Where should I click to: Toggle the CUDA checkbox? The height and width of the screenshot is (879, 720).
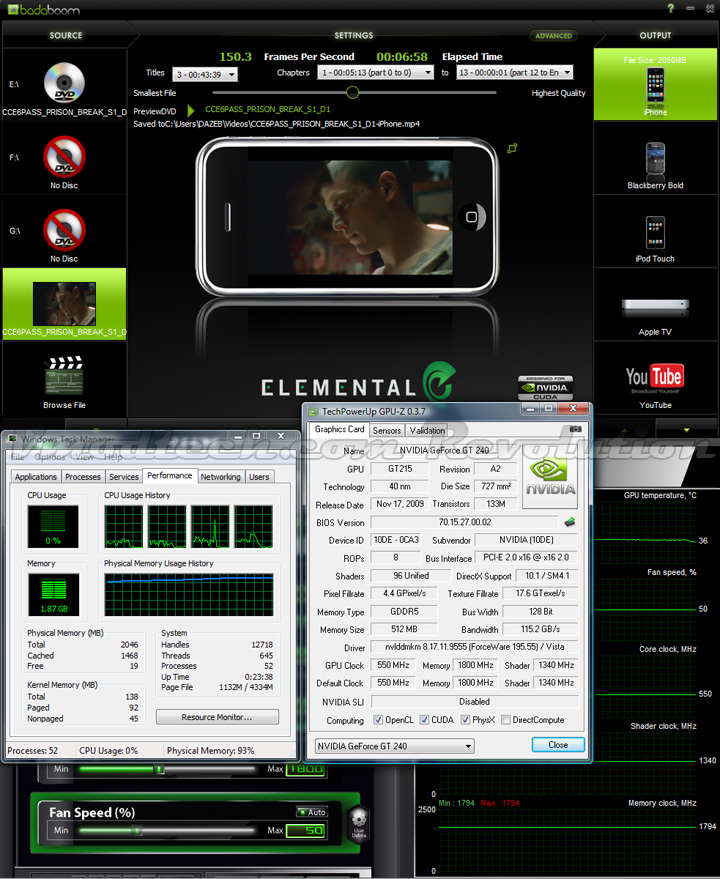tap(424, 720)
